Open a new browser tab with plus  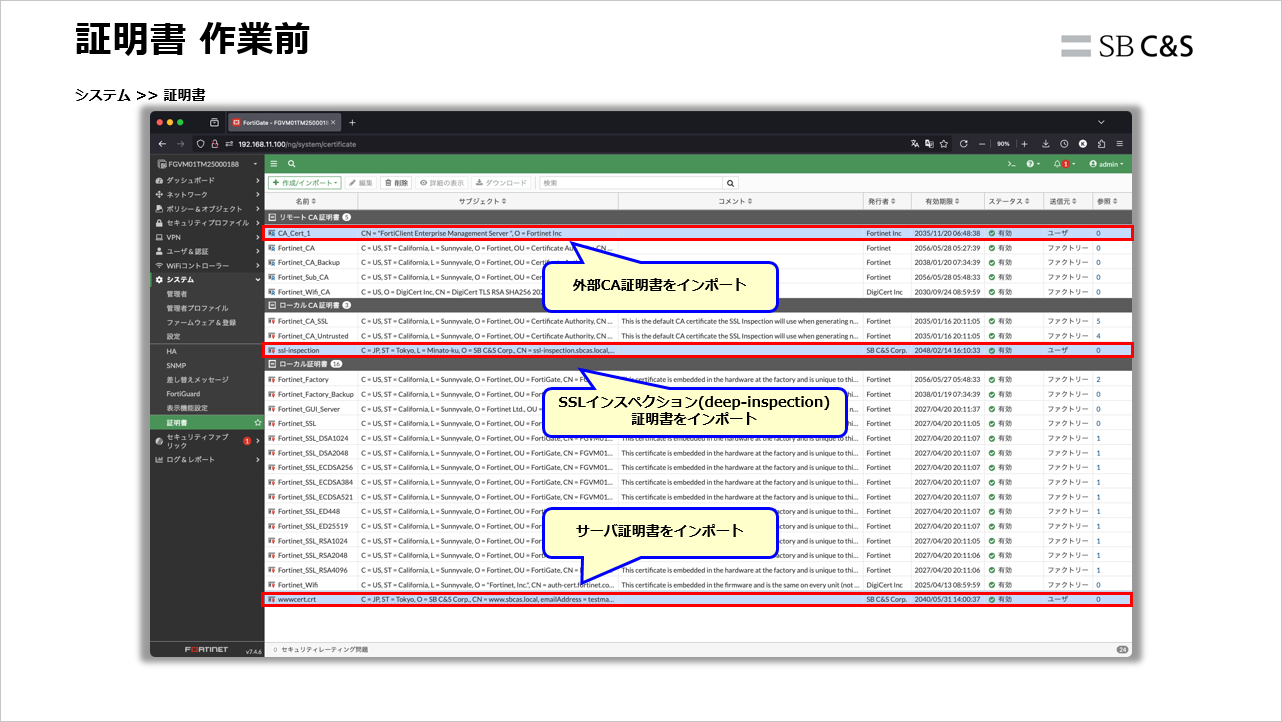point(352,123)
